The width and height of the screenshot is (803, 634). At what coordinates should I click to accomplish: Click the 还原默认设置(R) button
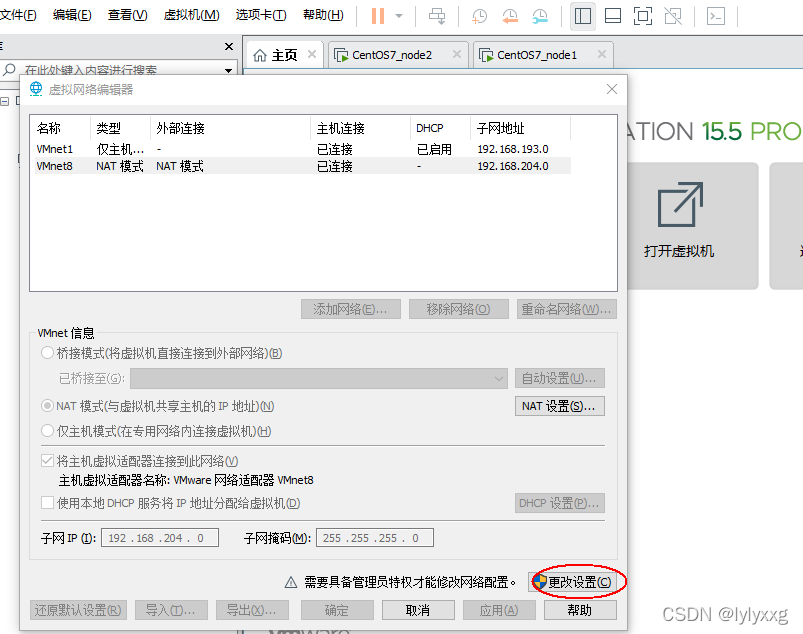tap(78, 610)
